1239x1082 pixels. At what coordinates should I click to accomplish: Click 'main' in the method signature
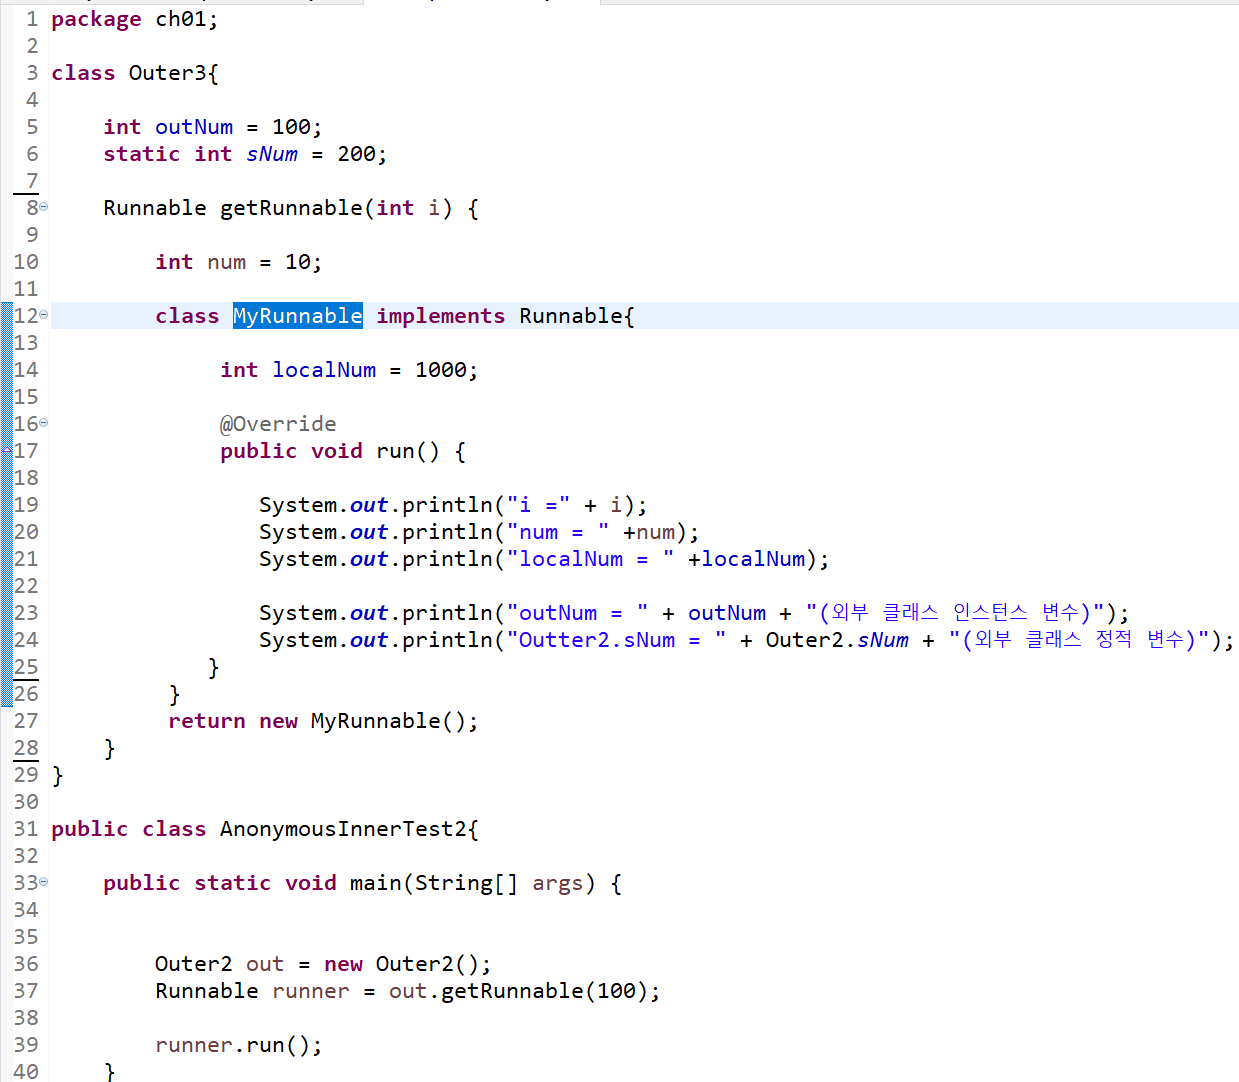376,883
